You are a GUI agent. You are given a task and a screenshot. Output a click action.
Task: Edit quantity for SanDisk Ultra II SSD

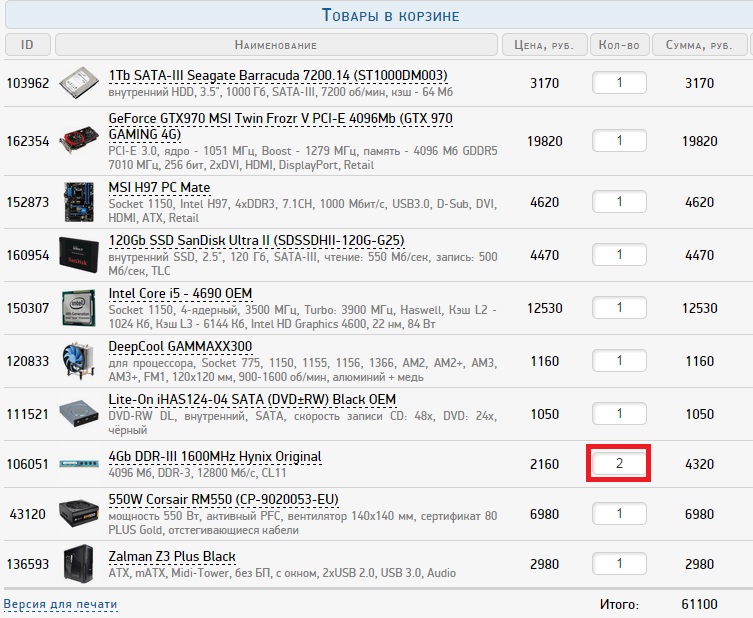click(619, 254)
